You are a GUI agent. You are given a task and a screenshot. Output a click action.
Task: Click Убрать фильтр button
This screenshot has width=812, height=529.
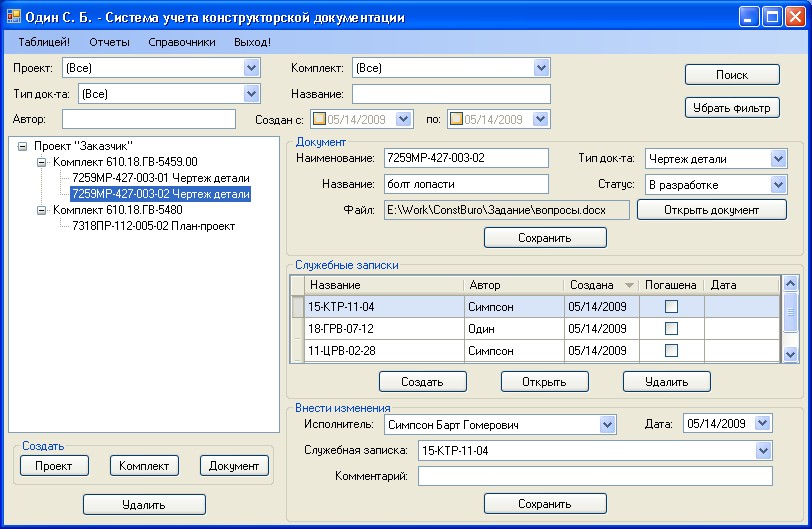tap(731, 107)
